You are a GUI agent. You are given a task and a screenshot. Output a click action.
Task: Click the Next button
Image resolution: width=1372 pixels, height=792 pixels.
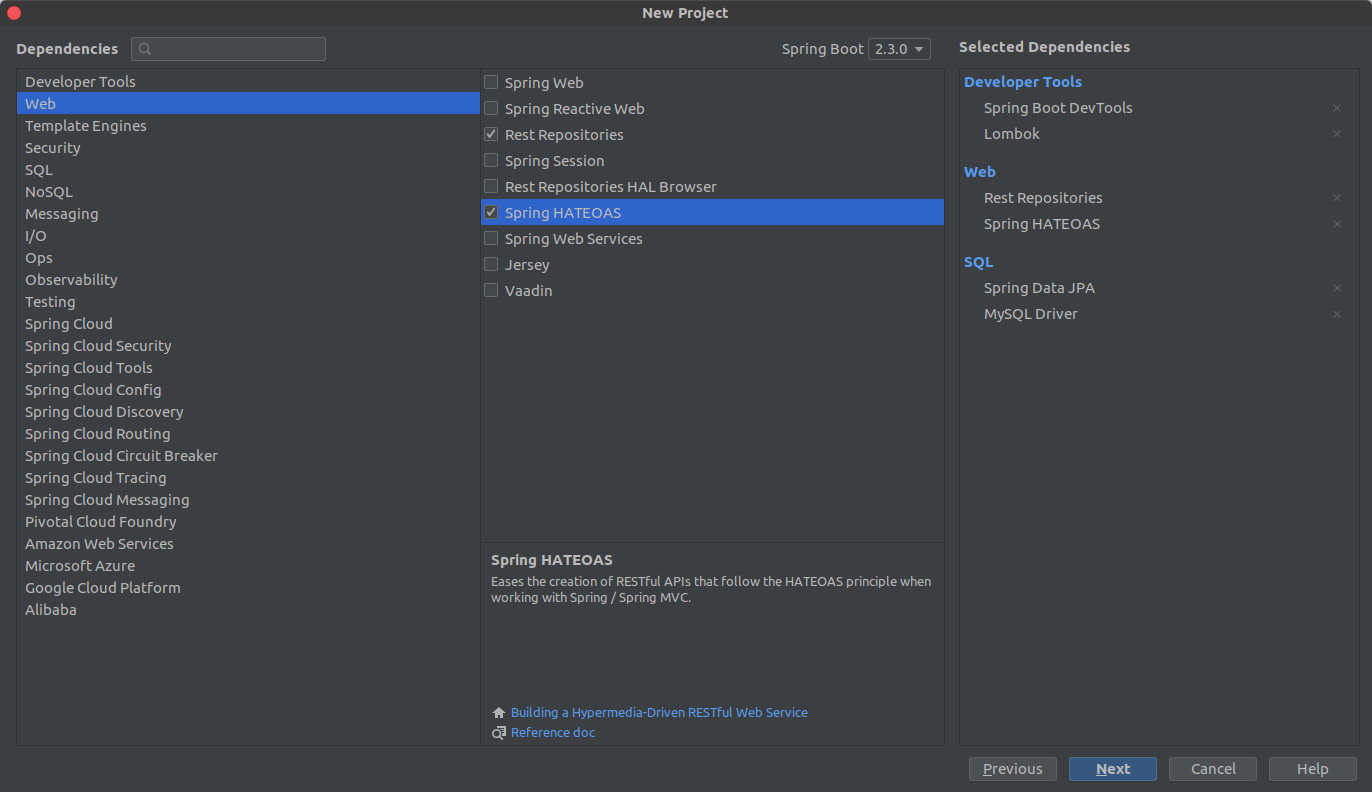point(1113,769)
